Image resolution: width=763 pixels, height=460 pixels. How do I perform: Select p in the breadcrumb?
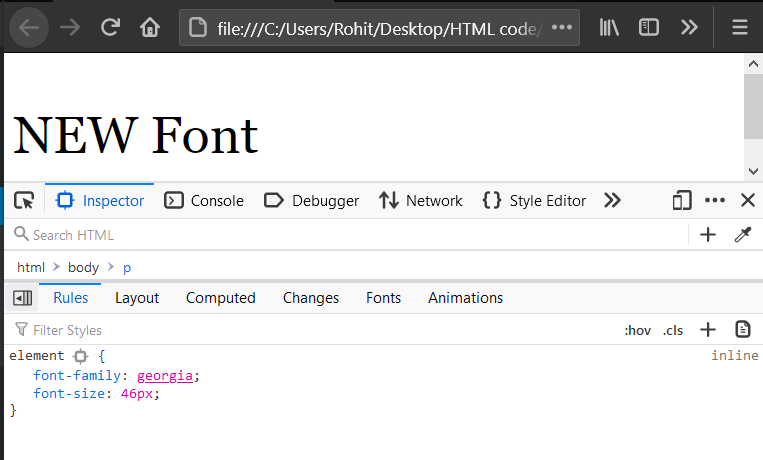coord(127,268)
